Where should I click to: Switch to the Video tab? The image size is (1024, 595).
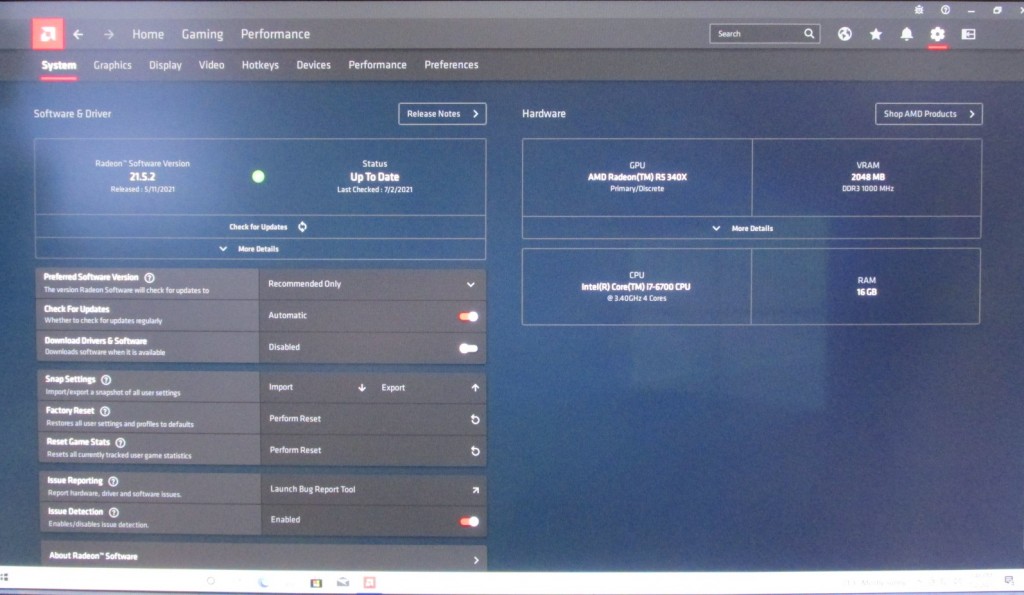pos(212,65)
